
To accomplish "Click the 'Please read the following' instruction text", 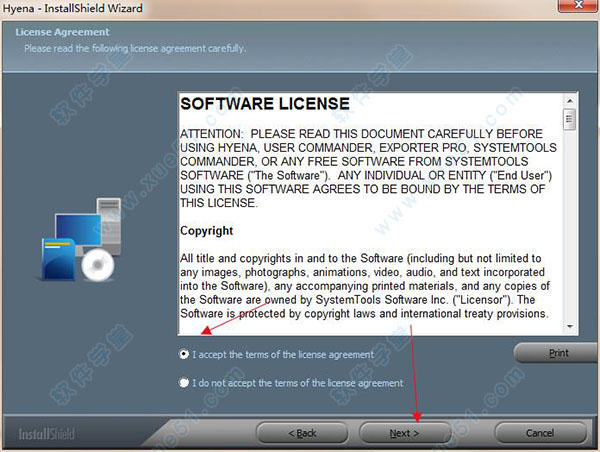I will click(135, 48).
